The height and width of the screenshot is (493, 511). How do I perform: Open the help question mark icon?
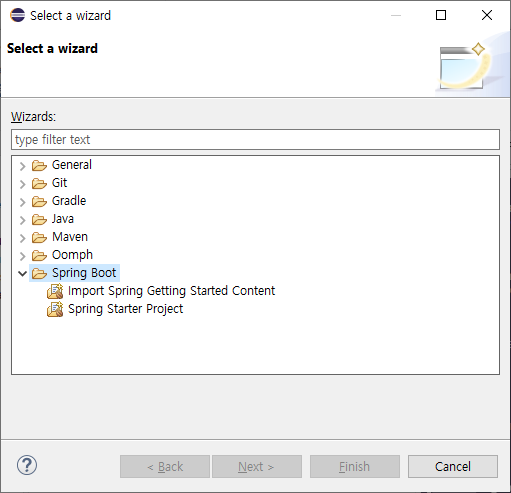(27, 465)
